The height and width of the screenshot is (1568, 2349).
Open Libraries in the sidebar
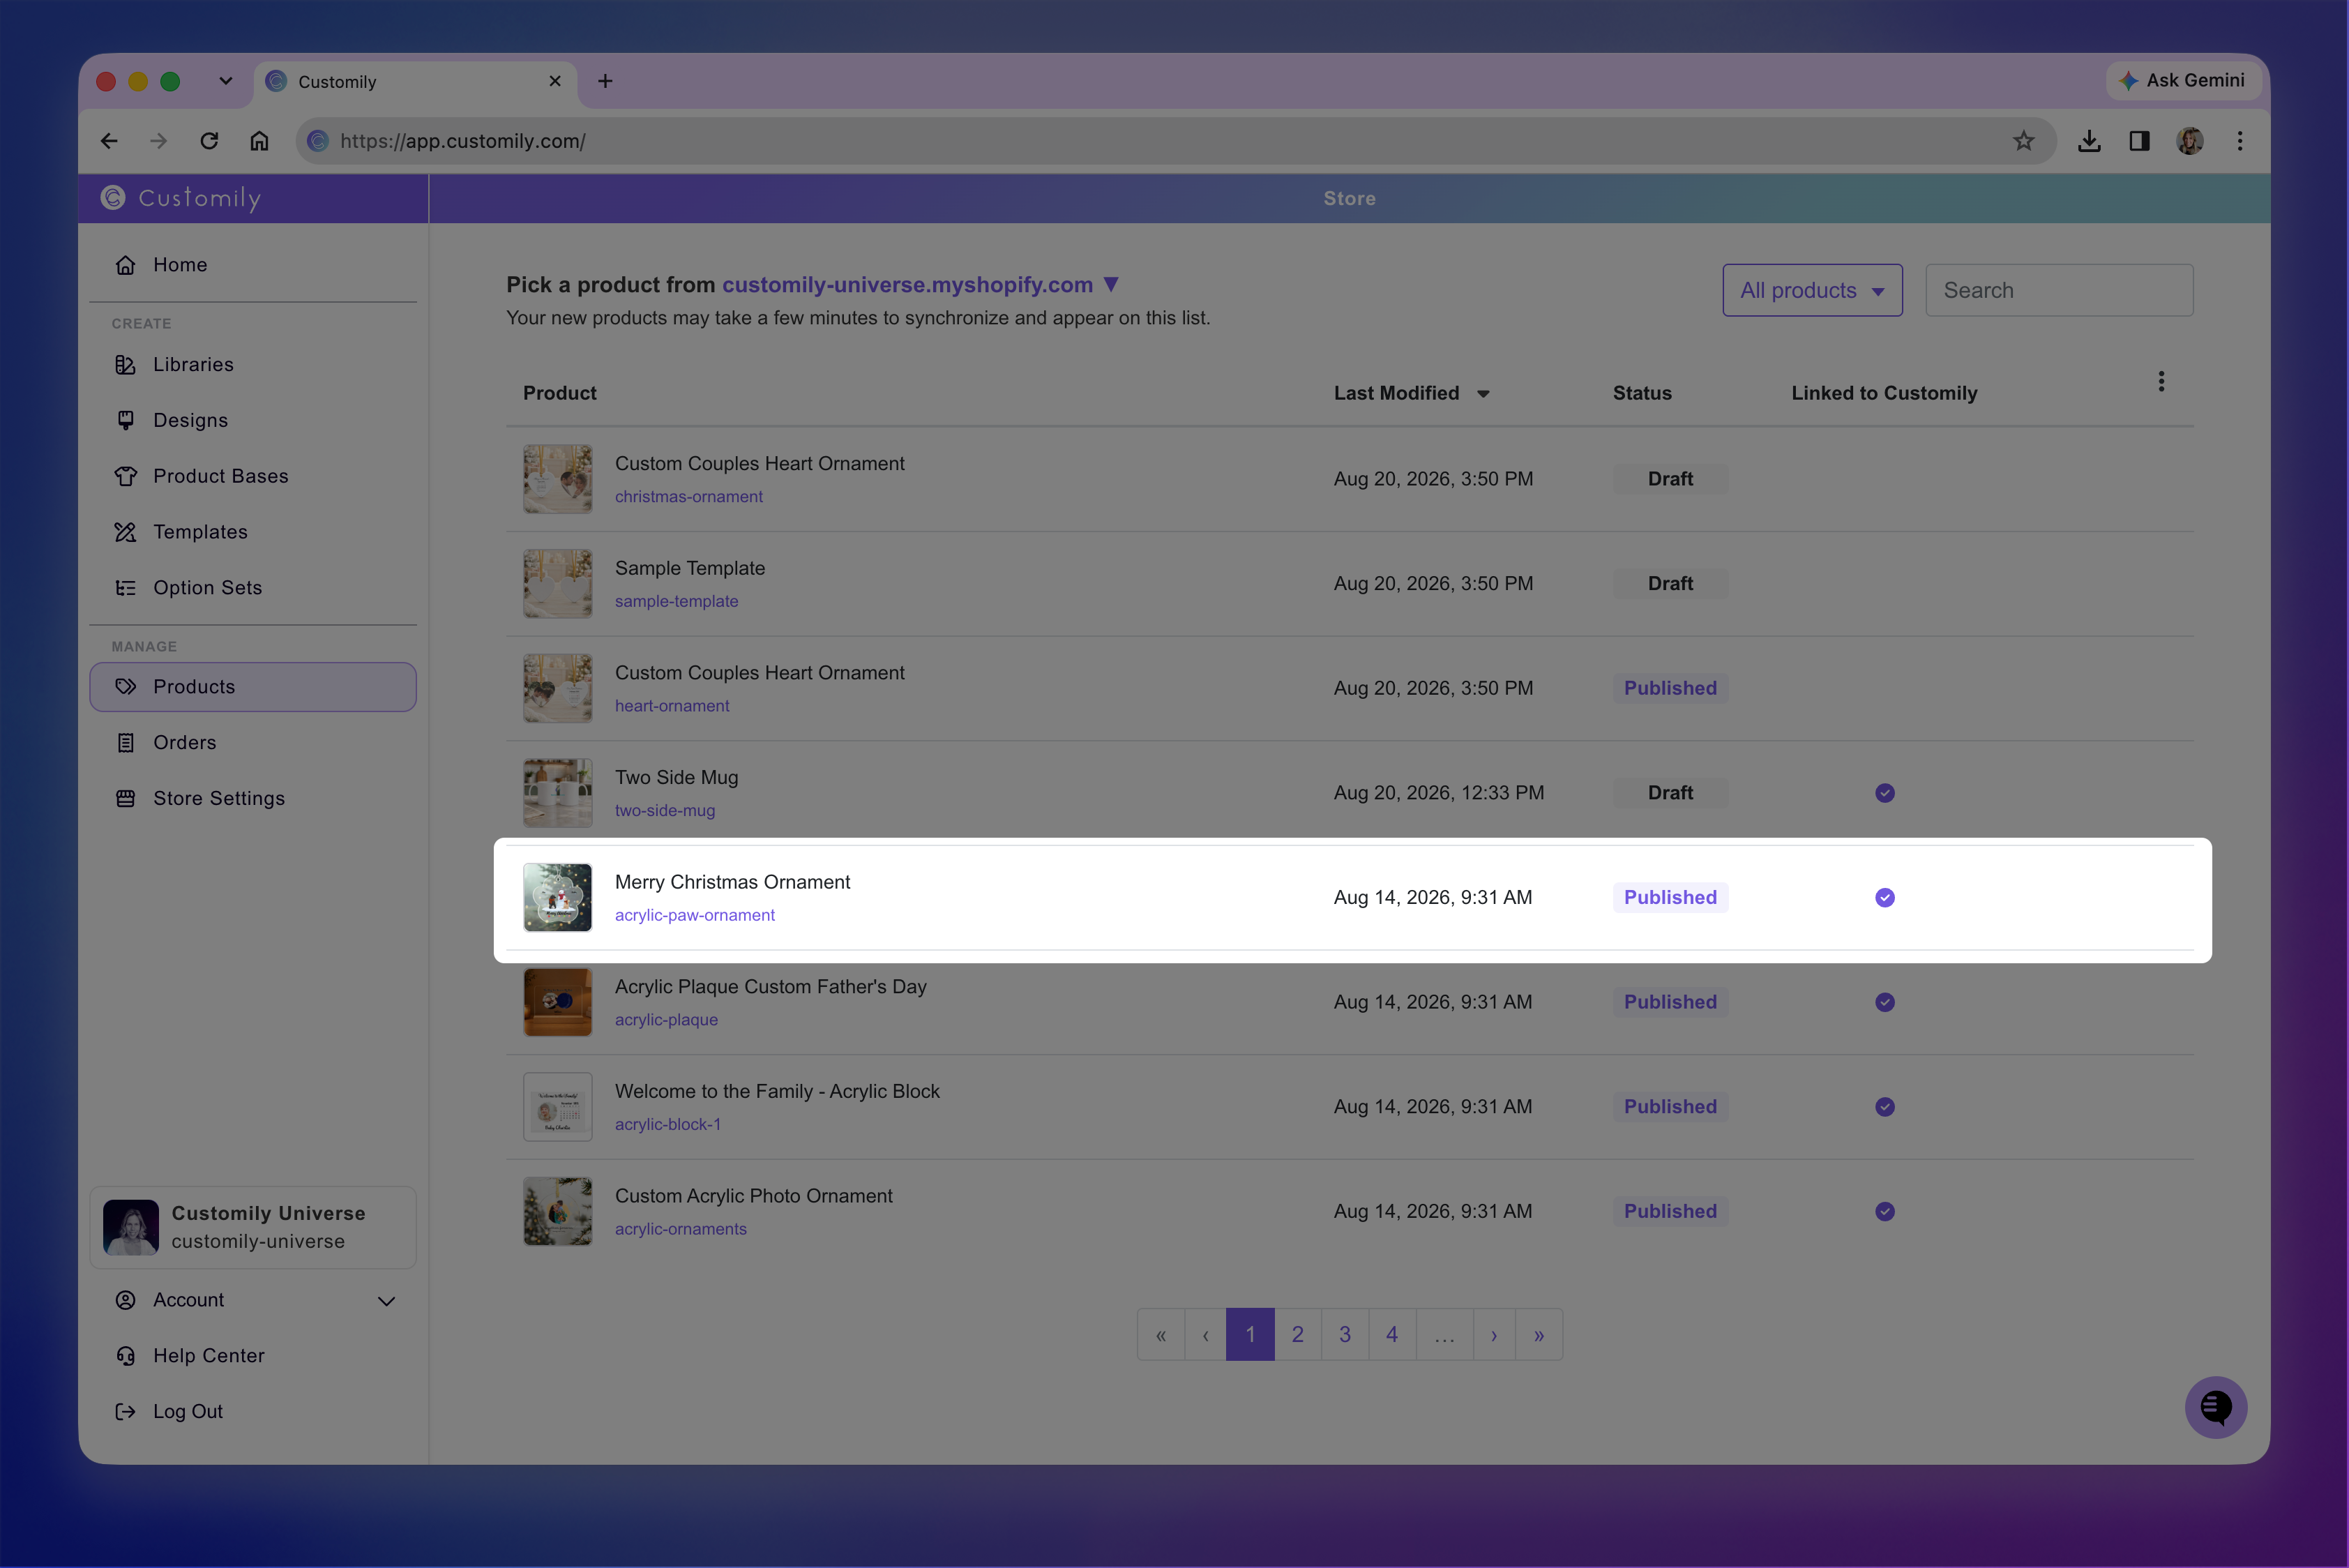click(253, 365)
